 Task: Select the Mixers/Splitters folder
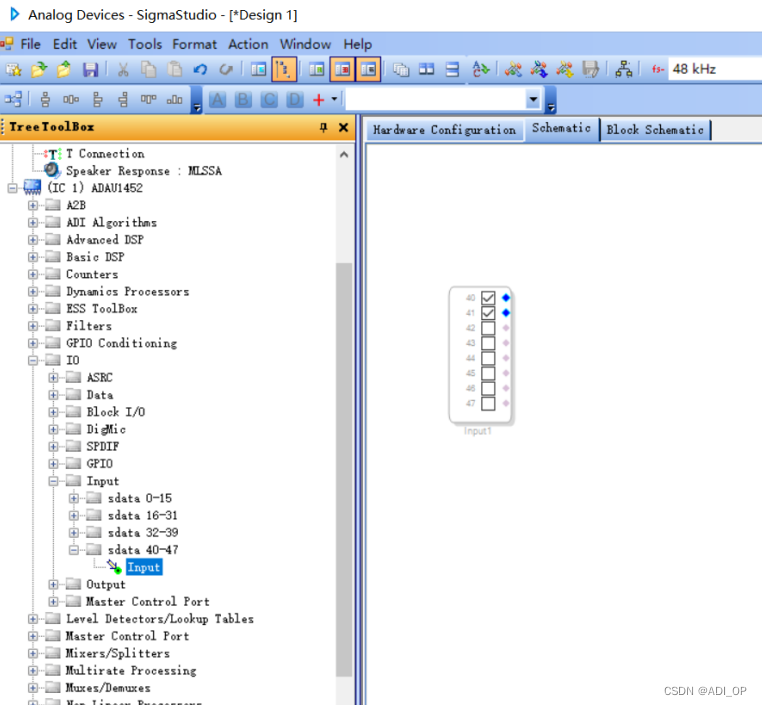click(118, 654)
